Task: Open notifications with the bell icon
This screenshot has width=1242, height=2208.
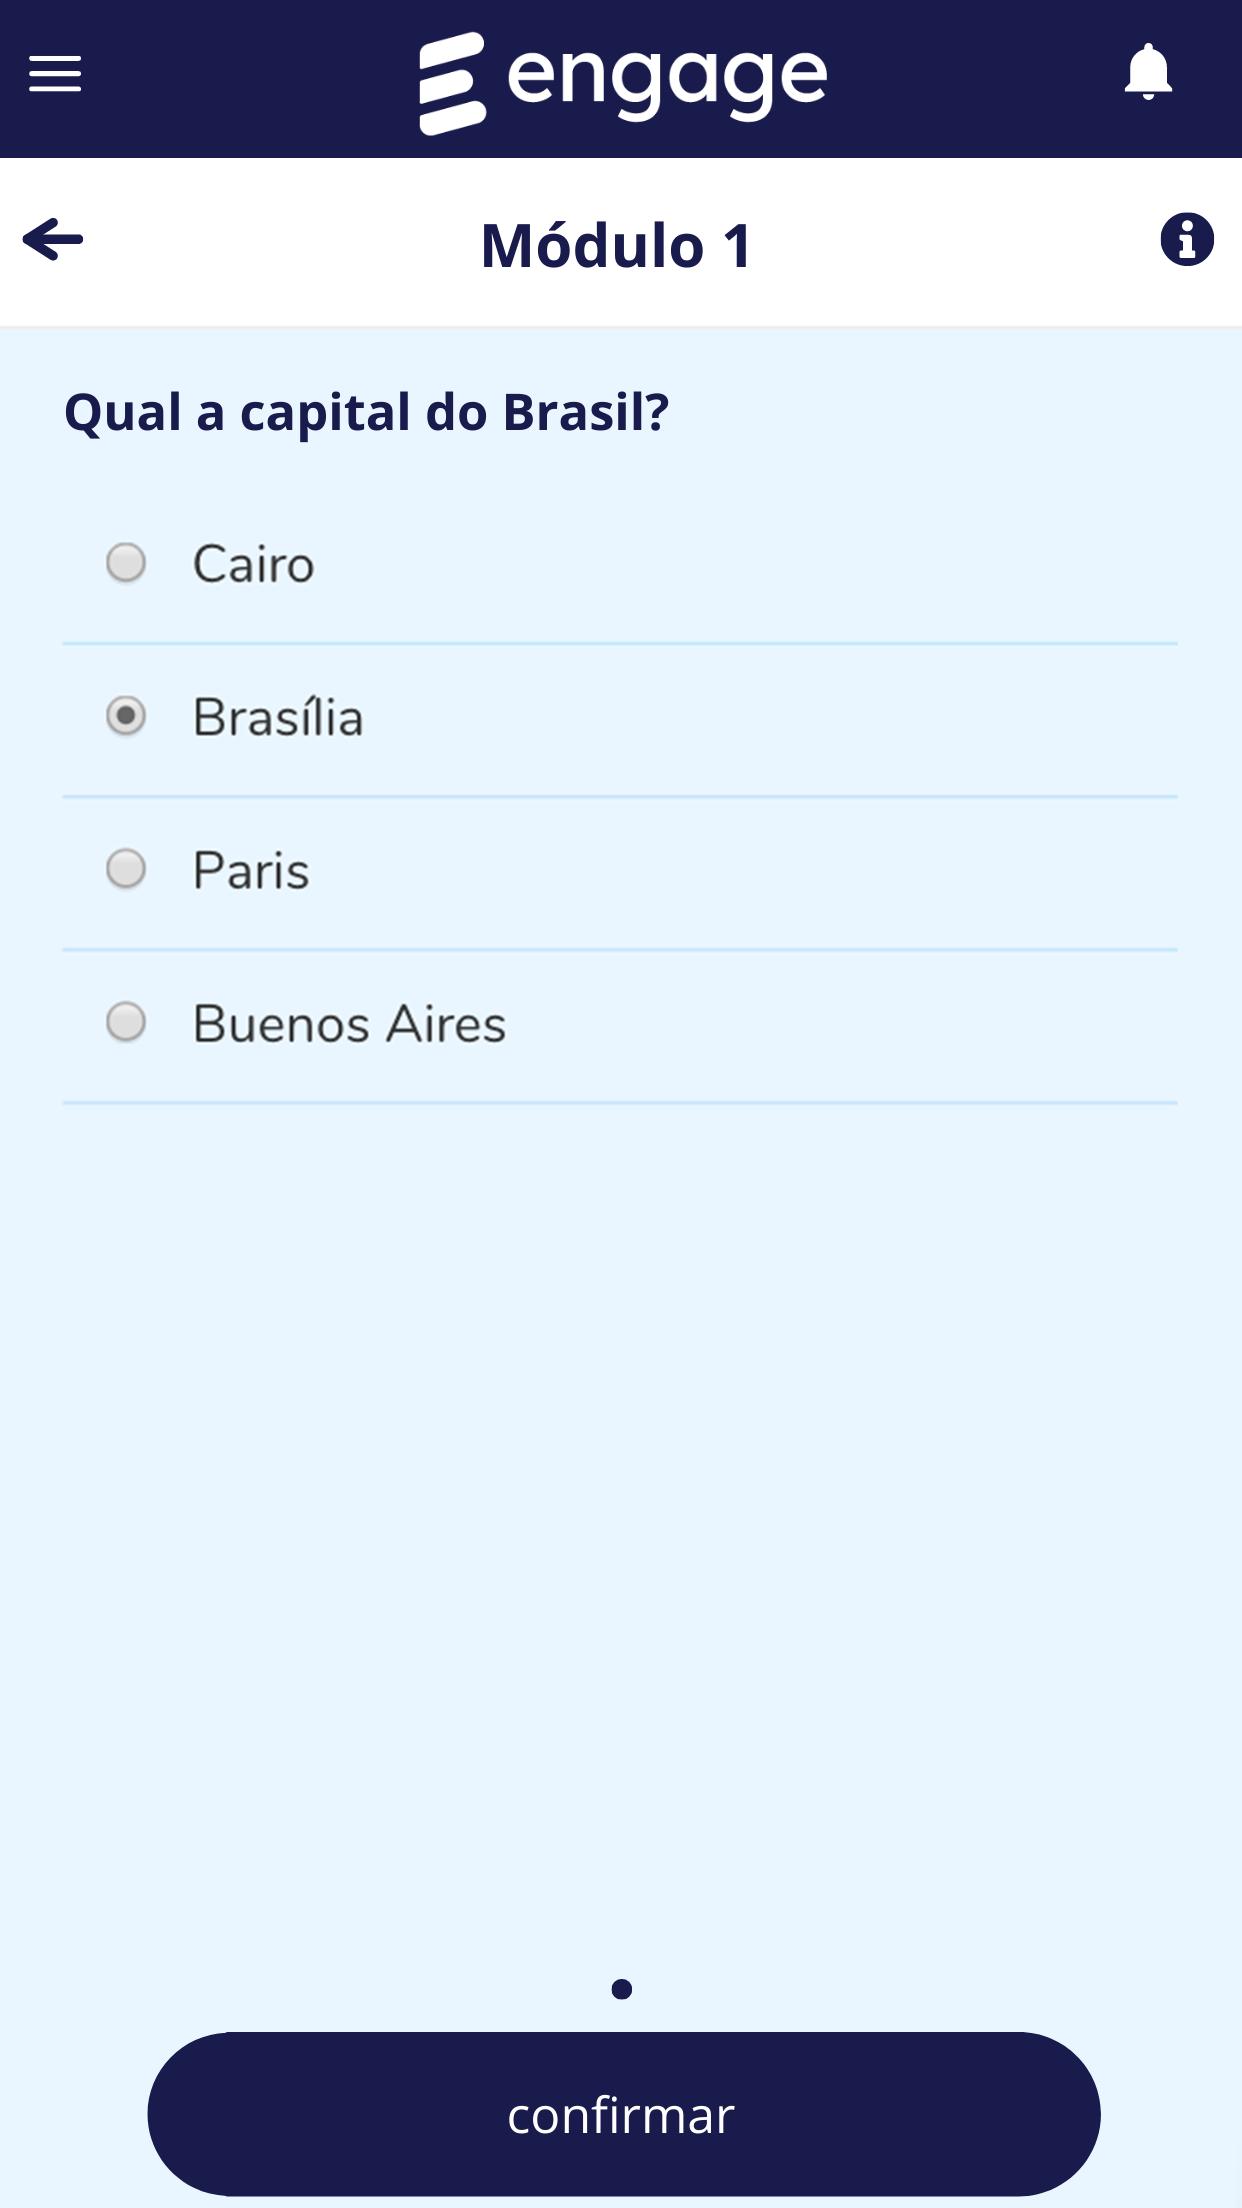Action: (x=1148, y=72)
